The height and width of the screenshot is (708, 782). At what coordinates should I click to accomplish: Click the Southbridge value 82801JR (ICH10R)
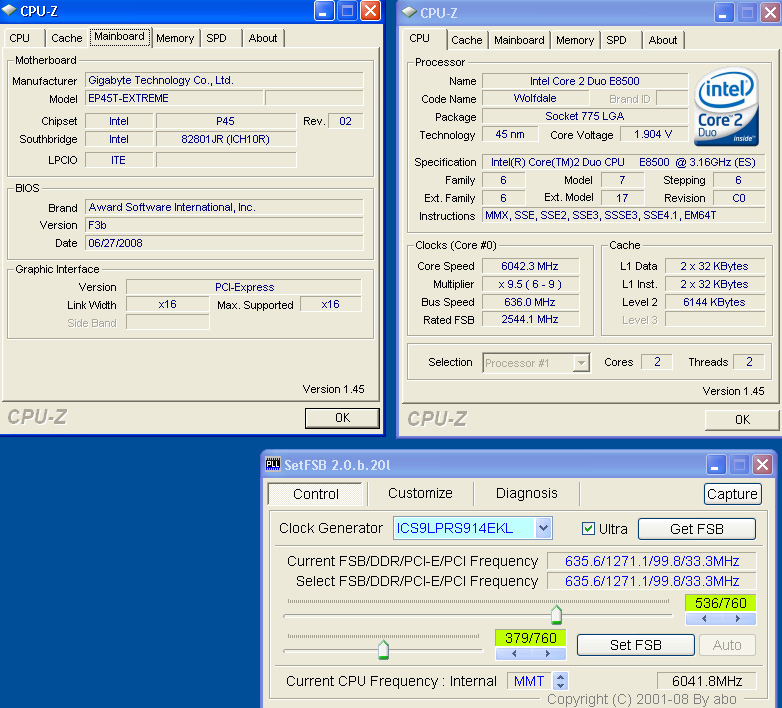(x=226, y=139)
